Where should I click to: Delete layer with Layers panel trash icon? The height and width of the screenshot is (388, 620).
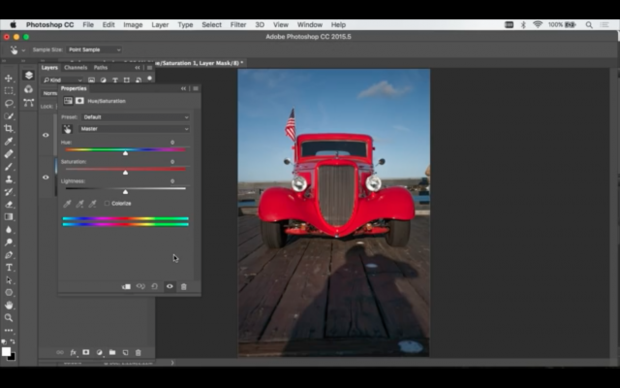138,352
